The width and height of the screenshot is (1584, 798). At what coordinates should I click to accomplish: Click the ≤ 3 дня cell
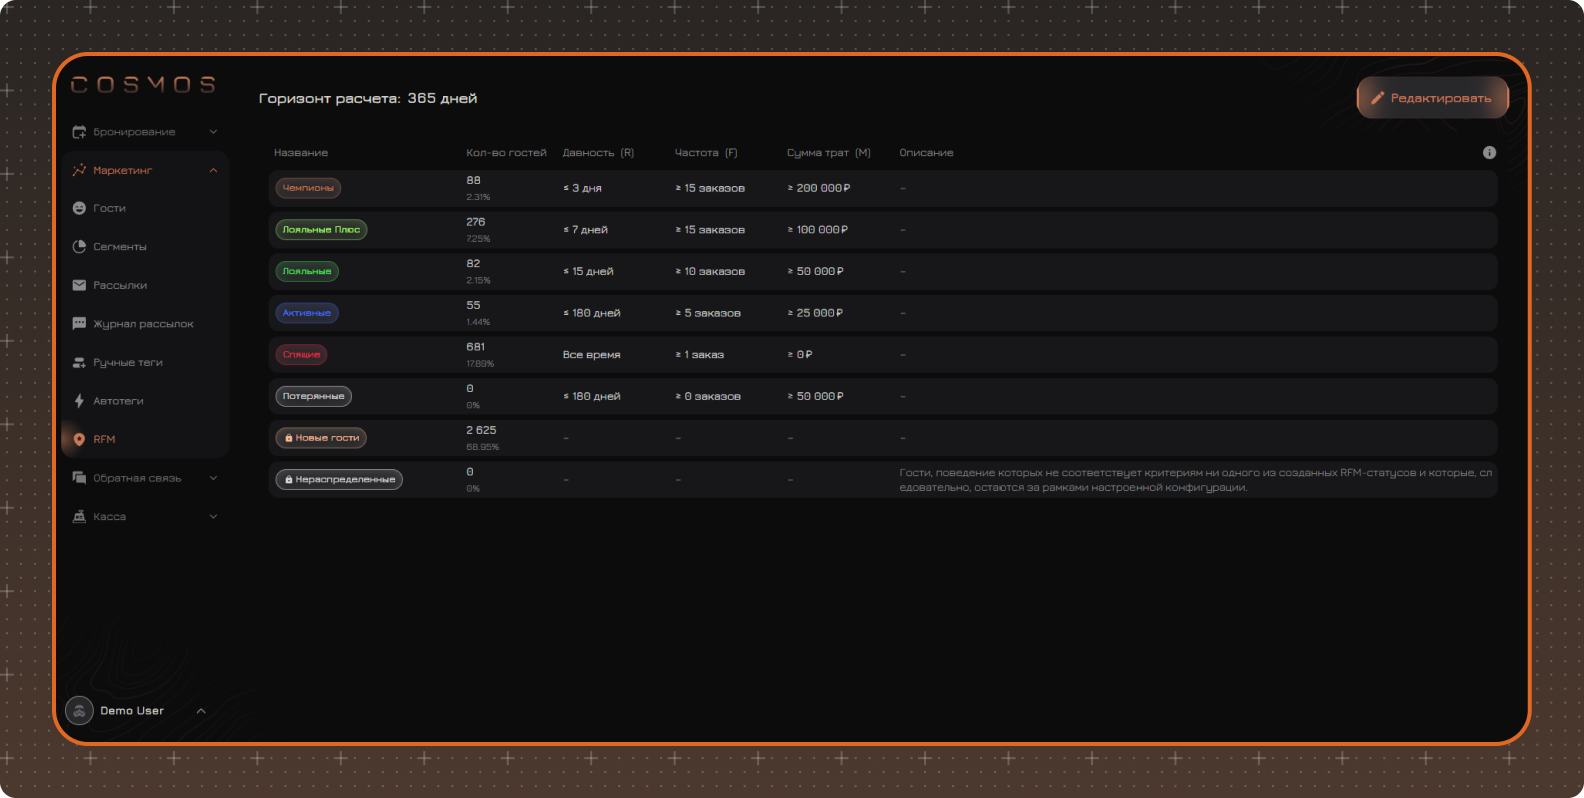point(582,188)
